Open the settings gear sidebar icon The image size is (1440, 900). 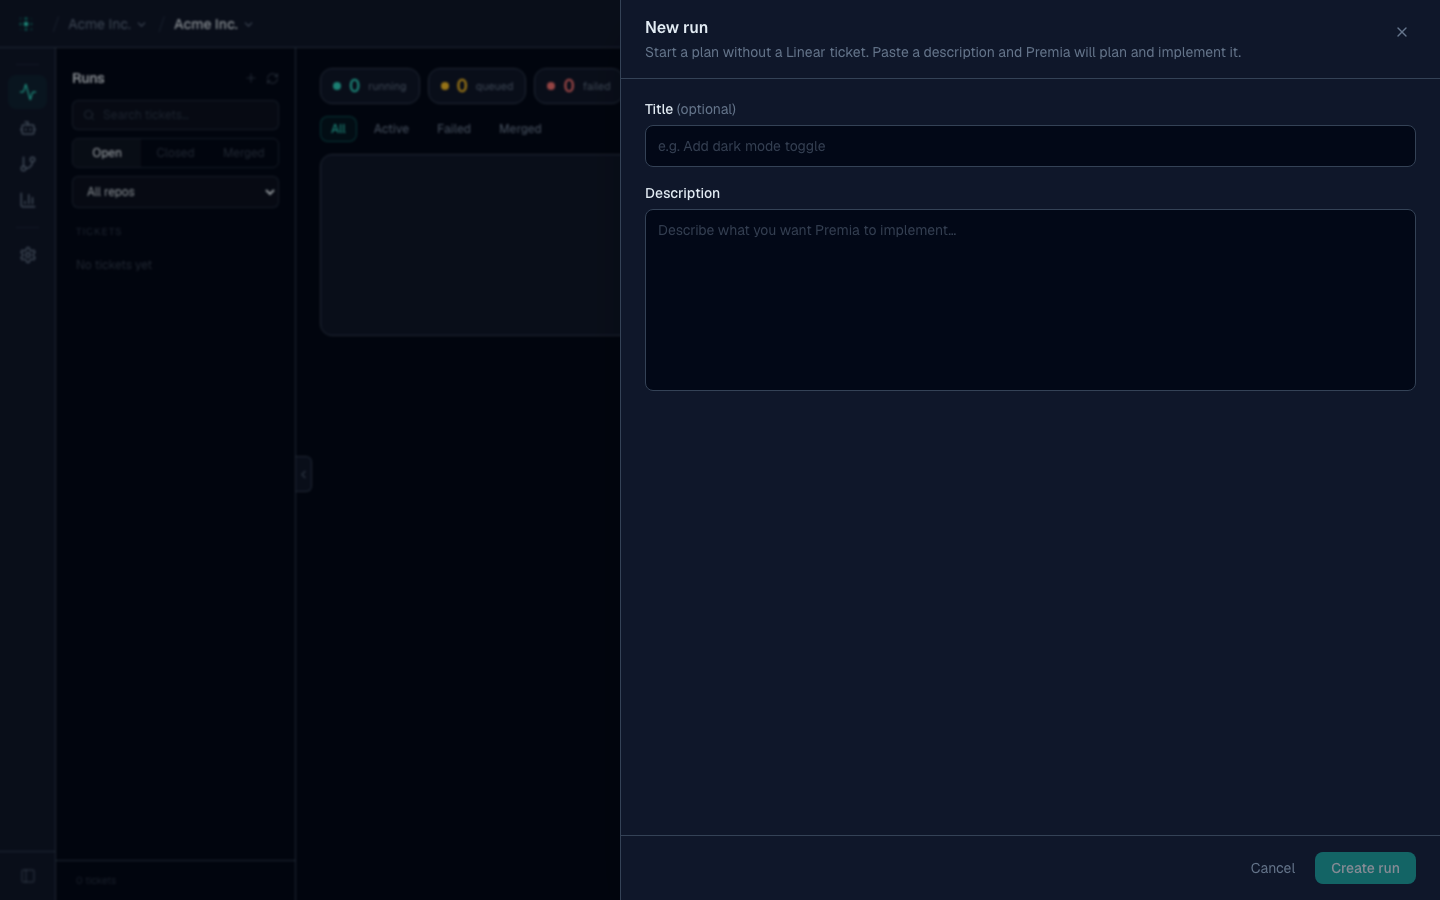click(28, 255)
